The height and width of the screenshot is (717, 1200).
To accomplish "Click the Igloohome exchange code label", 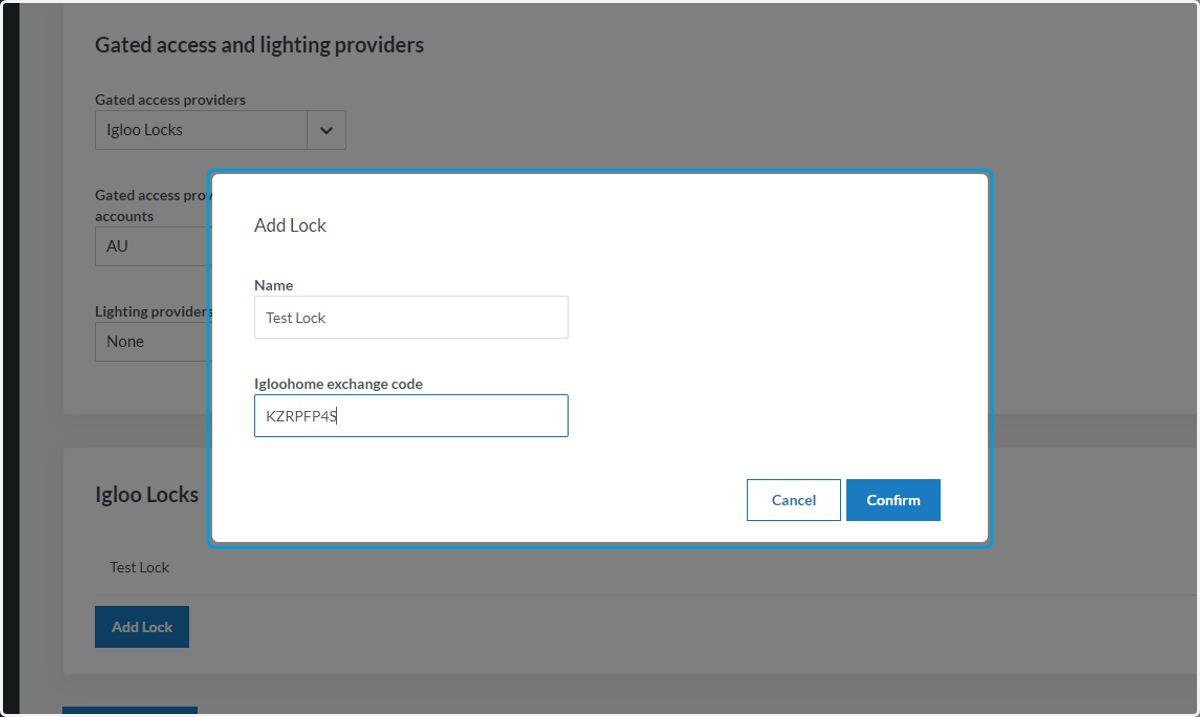I will pos(338,384).
